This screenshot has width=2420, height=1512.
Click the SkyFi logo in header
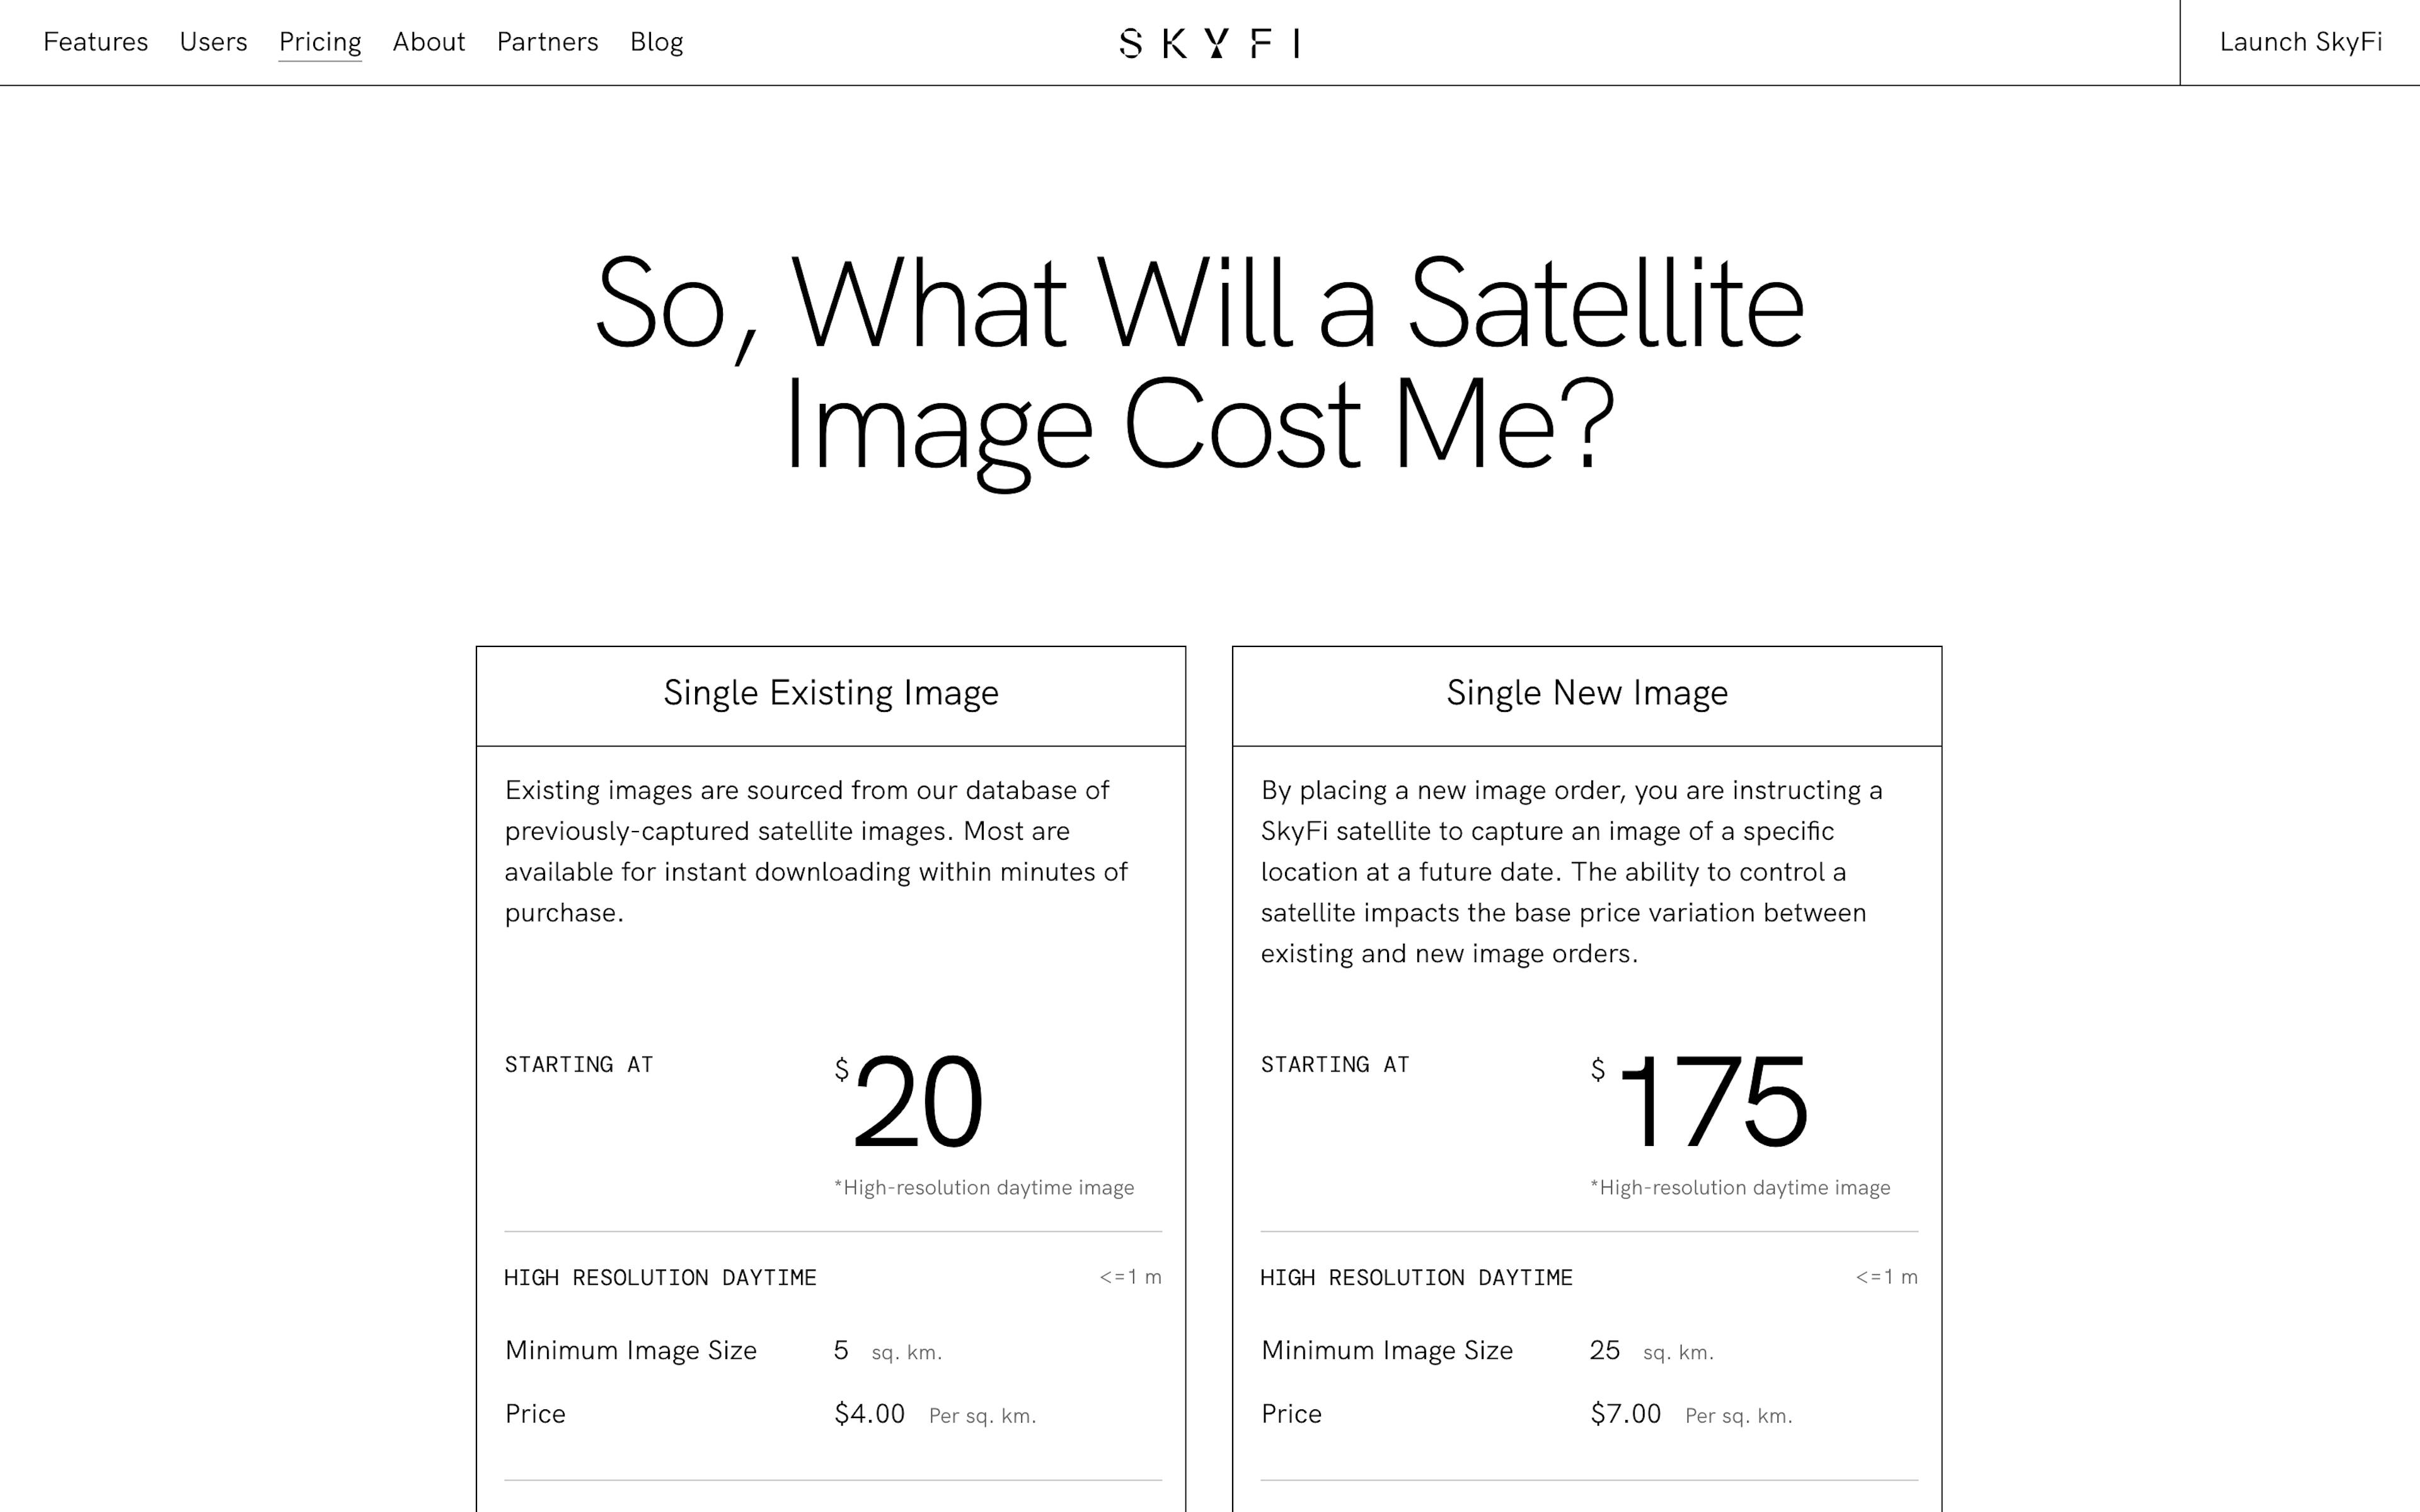pyautogui.click(x=1209, y=43)
